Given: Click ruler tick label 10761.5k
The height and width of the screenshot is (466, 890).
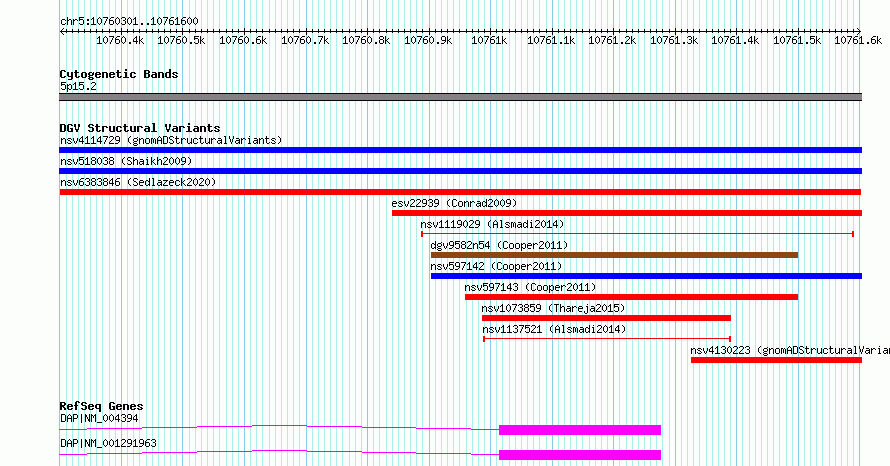Looking at the screenshot, I should [x=797, y=41].
